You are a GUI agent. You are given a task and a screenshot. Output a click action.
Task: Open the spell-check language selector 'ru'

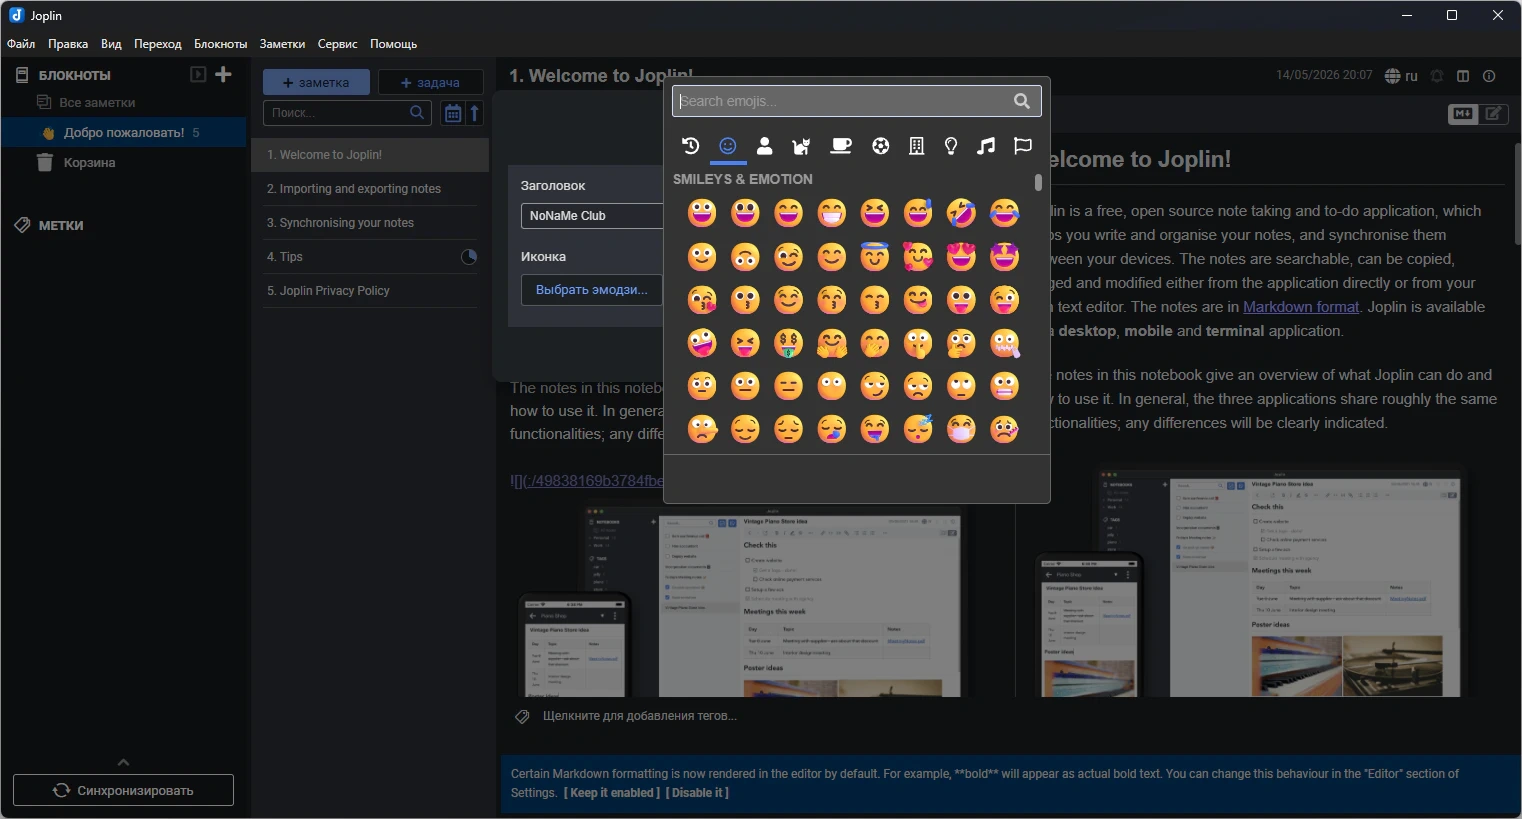[1402, 76]
